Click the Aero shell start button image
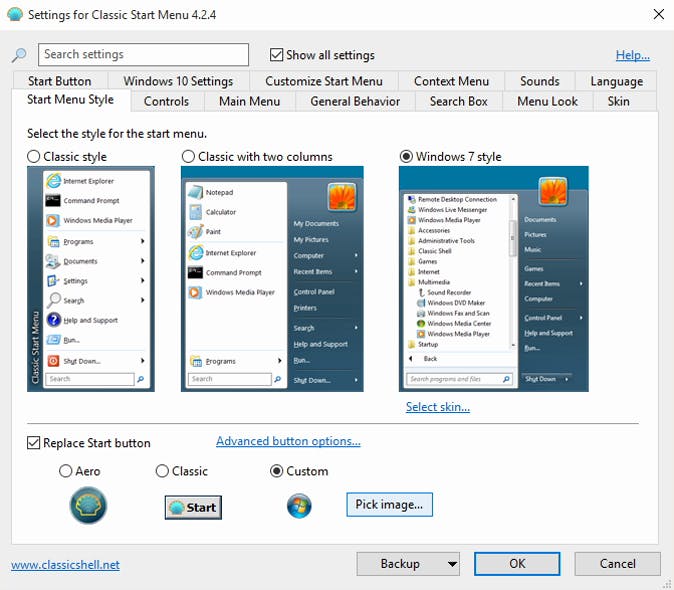Image resolution: width=674 pixels, height=590 pixels. click(x=88, y=505)
